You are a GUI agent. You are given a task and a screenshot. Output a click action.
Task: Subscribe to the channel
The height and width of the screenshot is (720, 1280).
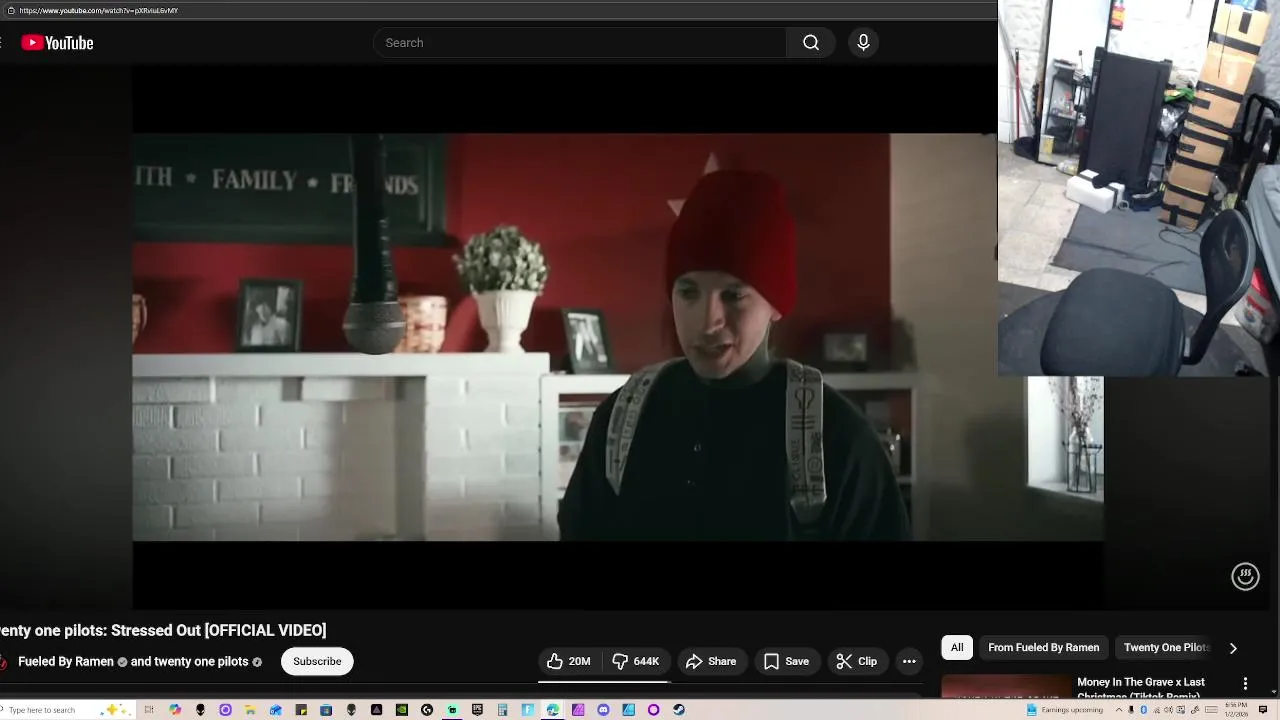(317, 661)
